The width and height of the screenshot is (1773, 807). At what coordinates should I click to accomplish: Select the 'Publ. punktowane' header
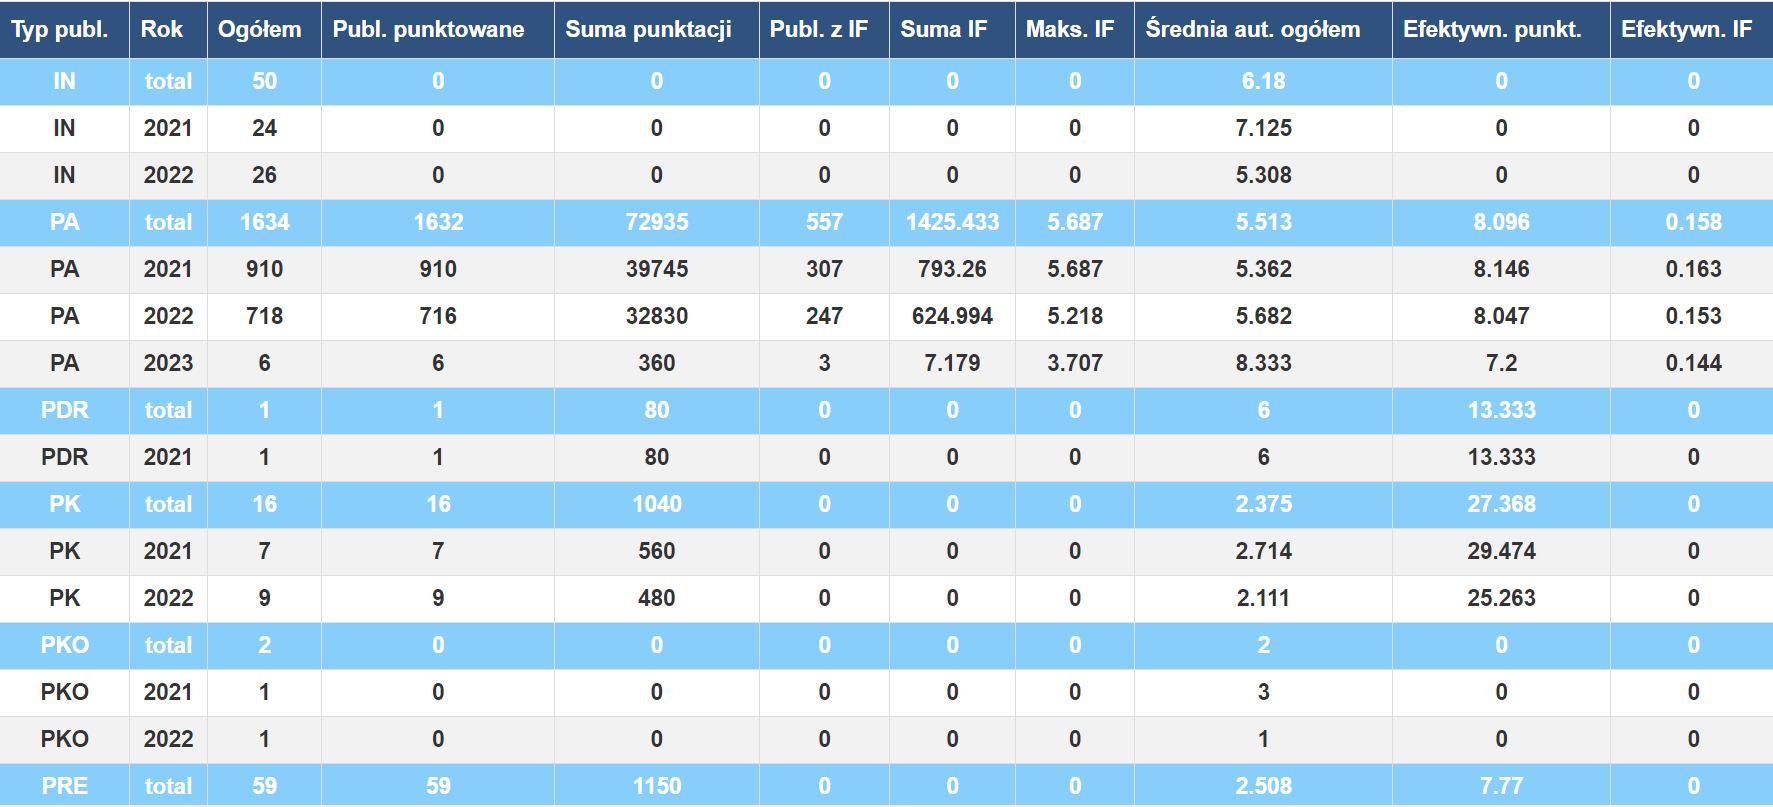coord(428,29)
